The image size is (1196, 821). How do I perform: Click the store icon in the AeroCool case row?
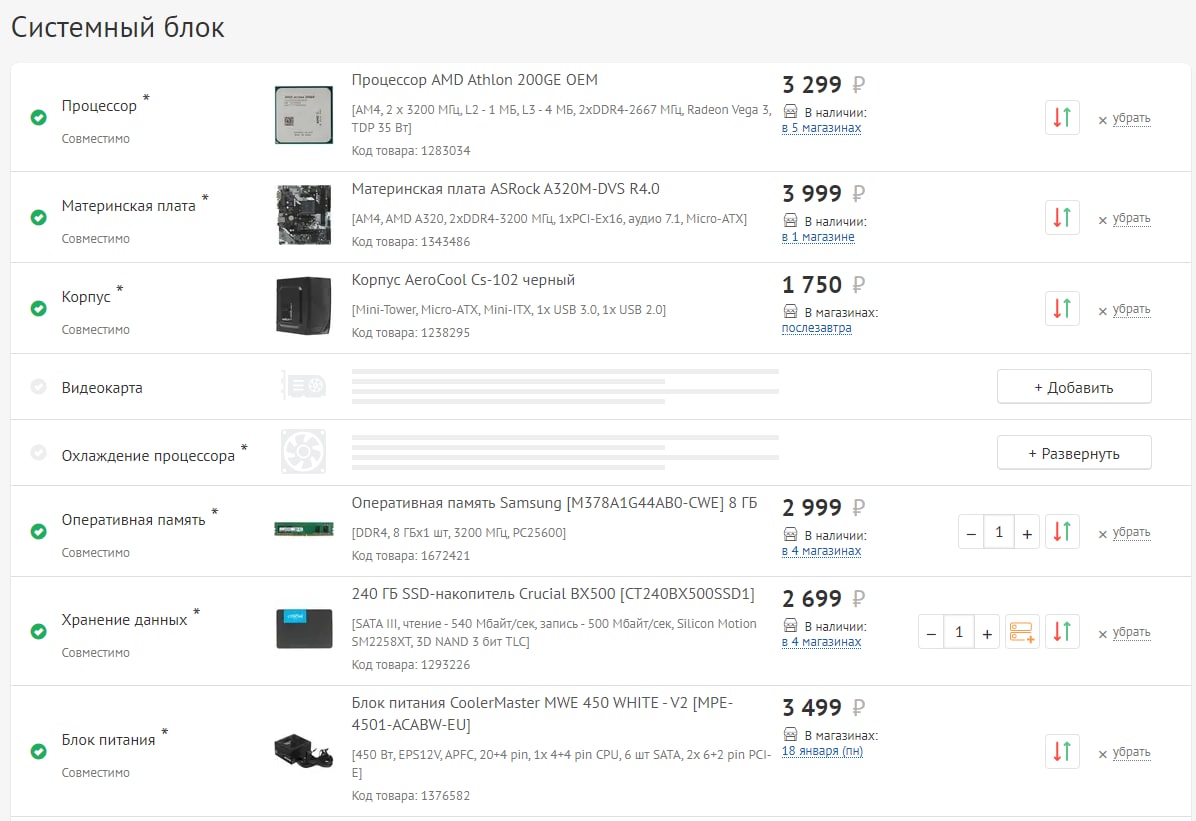coord(790,312)
